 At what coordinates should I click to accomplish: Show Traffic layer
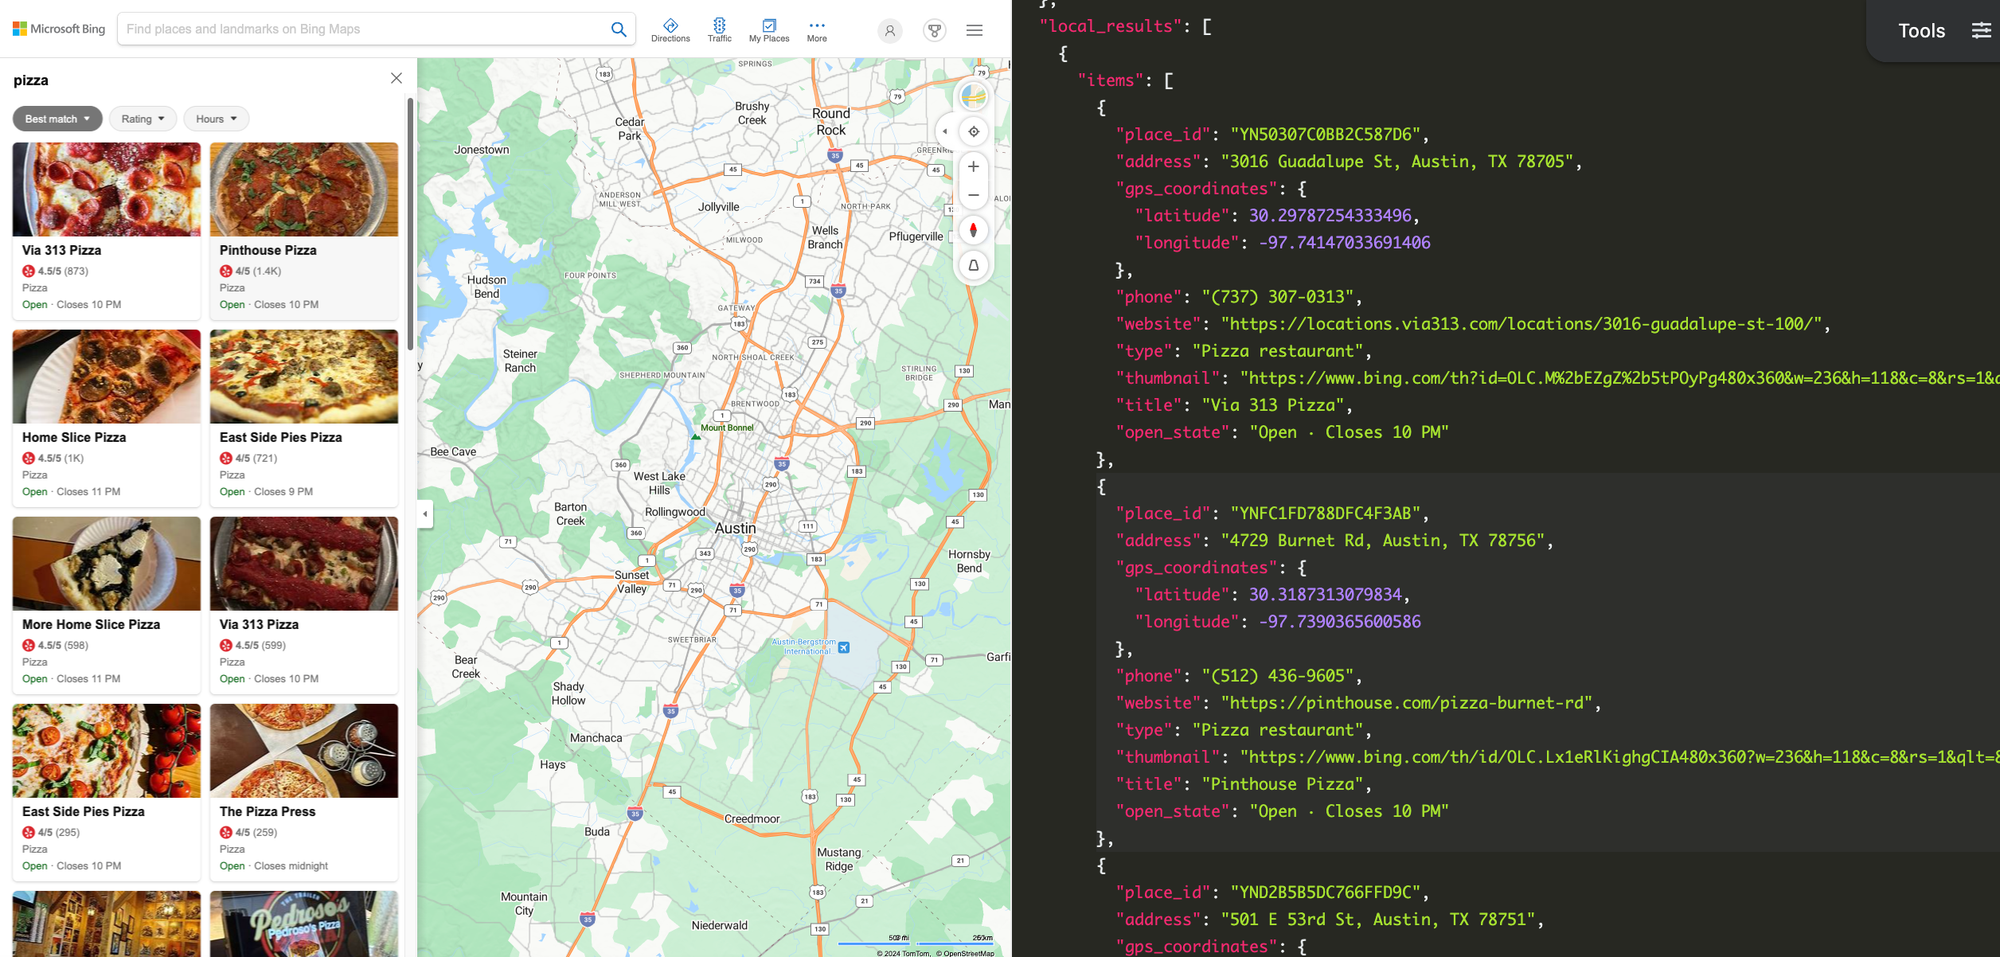pos(720,30)
